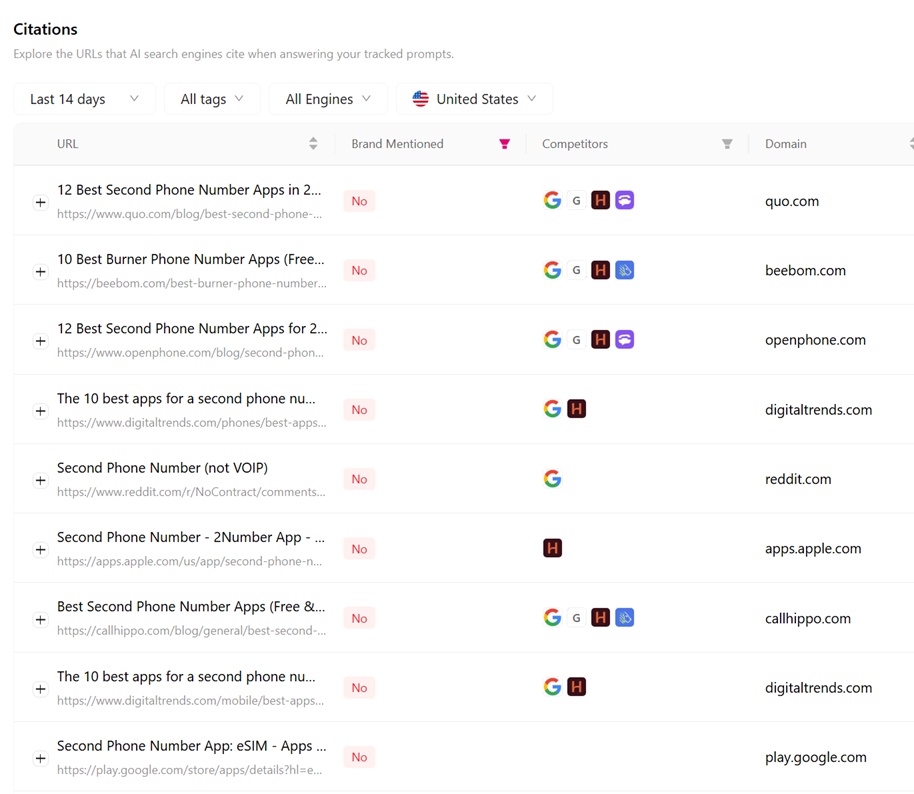This screenshot has height=794, width=914.
Task: Click the grey G icon in openphone.com row
Action: pos(576,340)
